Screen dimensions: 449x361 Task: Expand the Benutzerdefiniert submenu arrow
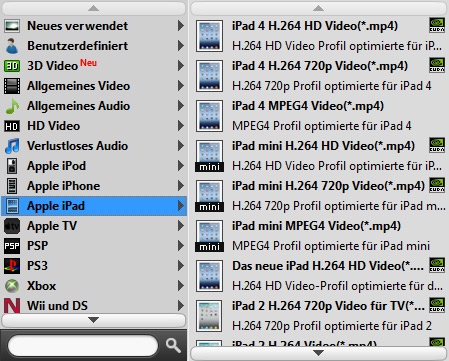(x=181, y=46)
